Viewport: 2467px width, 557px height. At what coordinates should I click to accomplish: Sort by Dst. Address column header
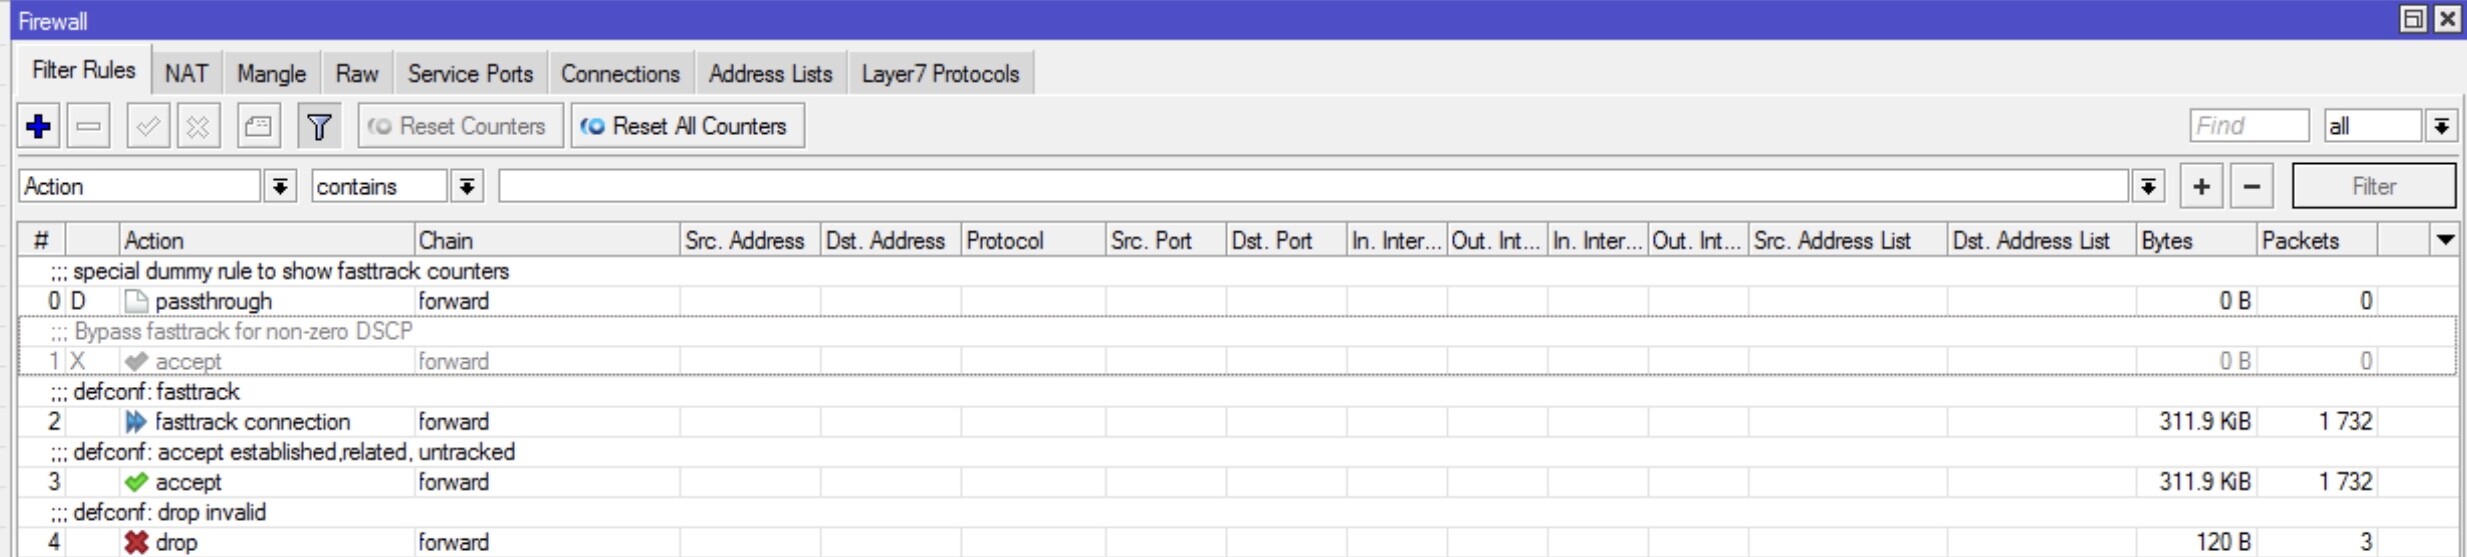(890, 240)
